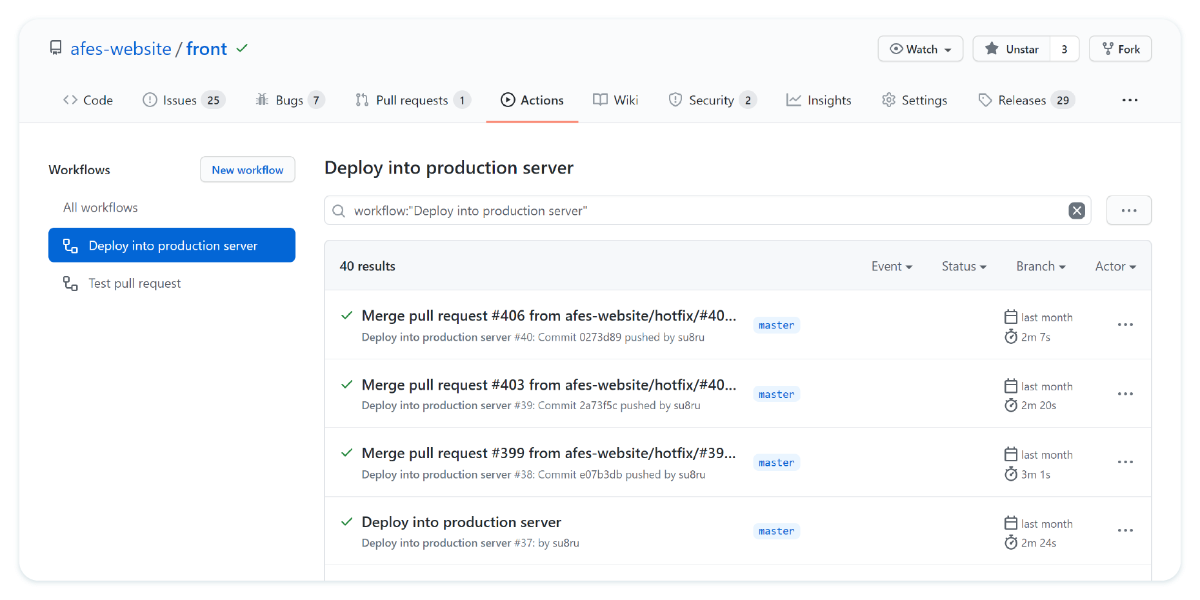Open run Merge pull request #406

(549, 316)
